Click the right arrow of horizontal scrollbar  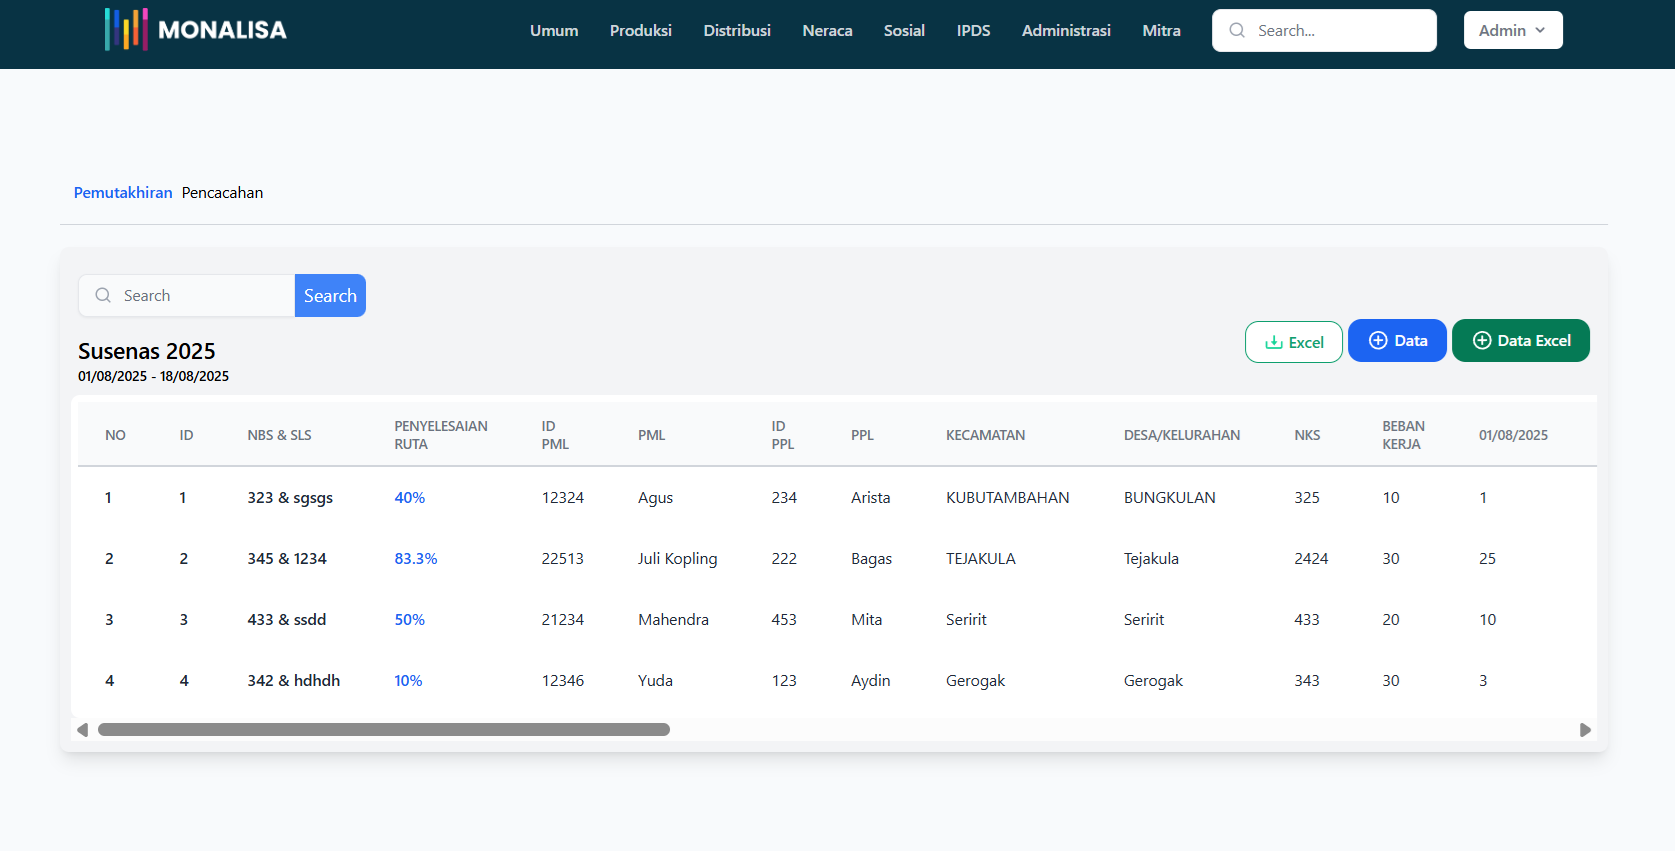coord(1585,730)
